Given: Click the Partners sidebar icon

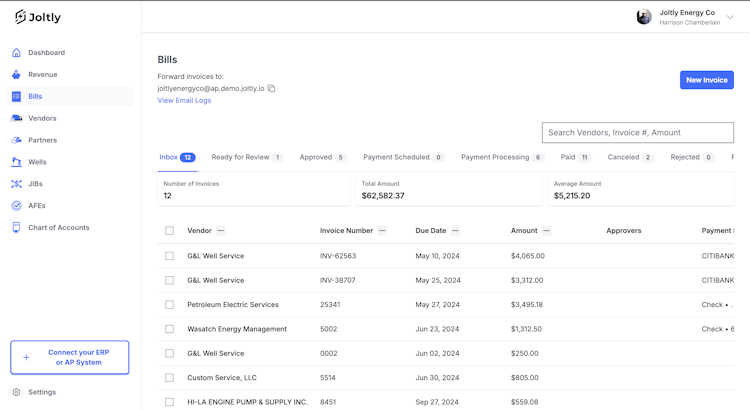Looking at the screenshot, I should coord(16,140).
